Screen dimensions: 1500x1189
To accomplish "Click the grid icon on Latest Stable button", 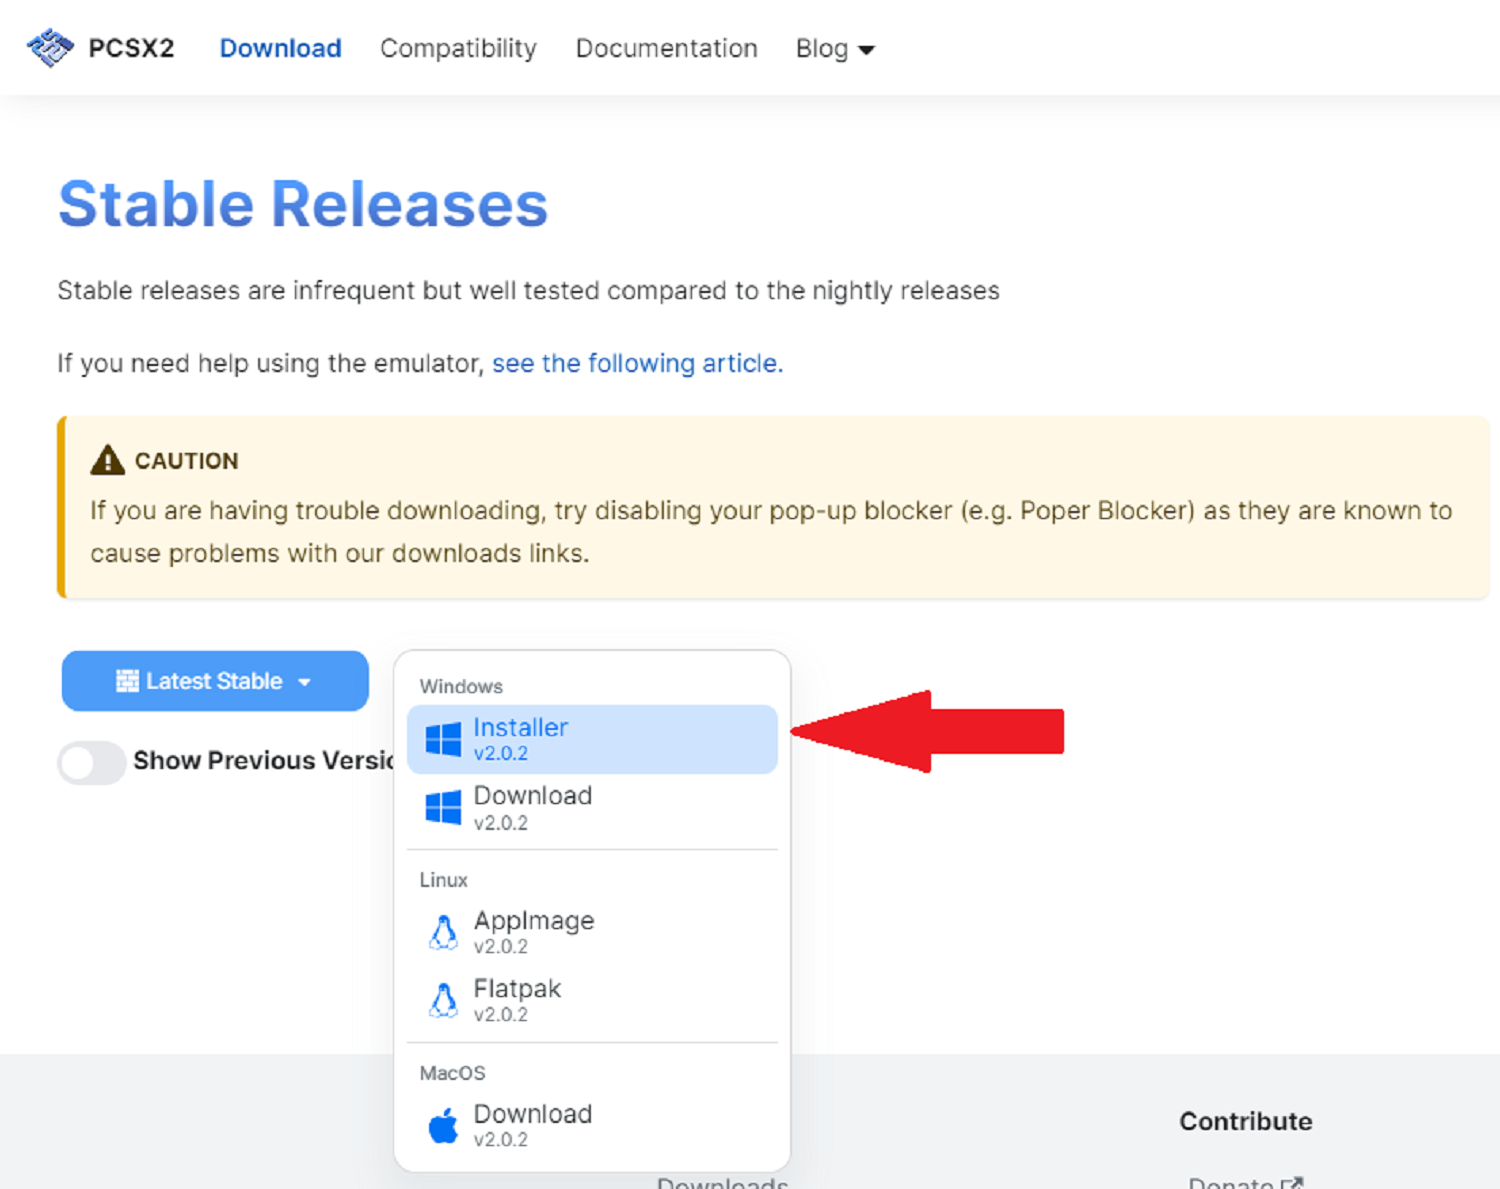I will point(127,681).
